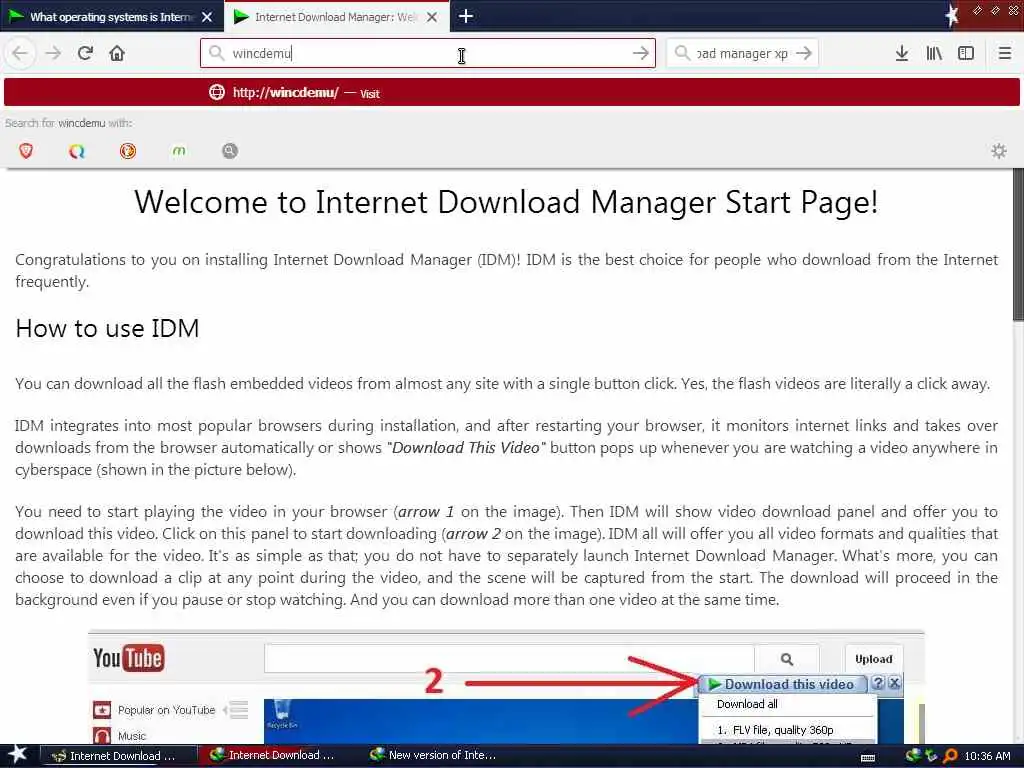The image size is (1024, 768).
Task: Search wincdemu with the multicolor Q engine
Action: (77, 151)
